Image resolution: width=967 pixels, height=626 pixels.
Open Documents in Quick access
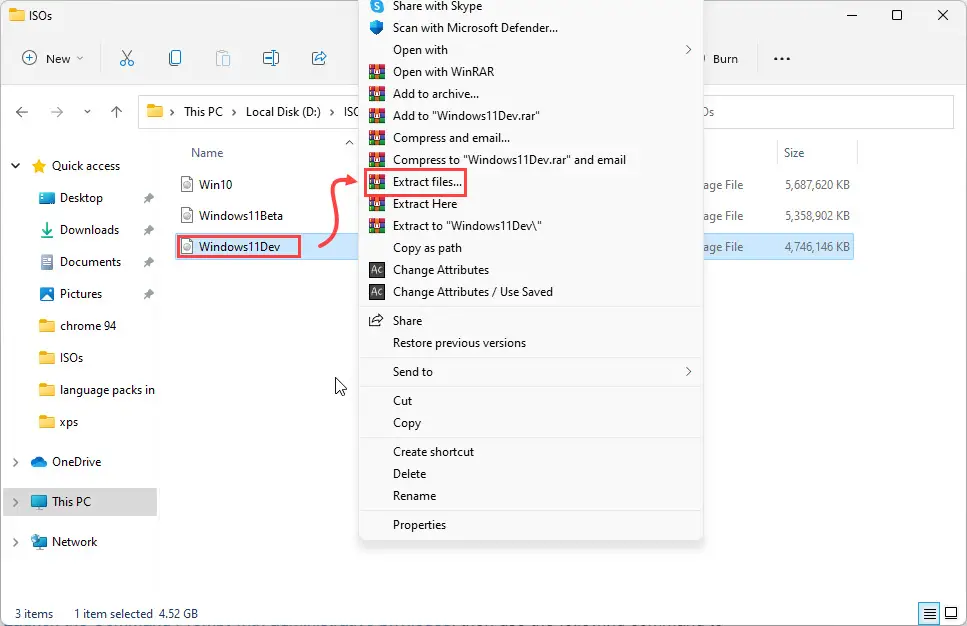click(x=90, y=262)
